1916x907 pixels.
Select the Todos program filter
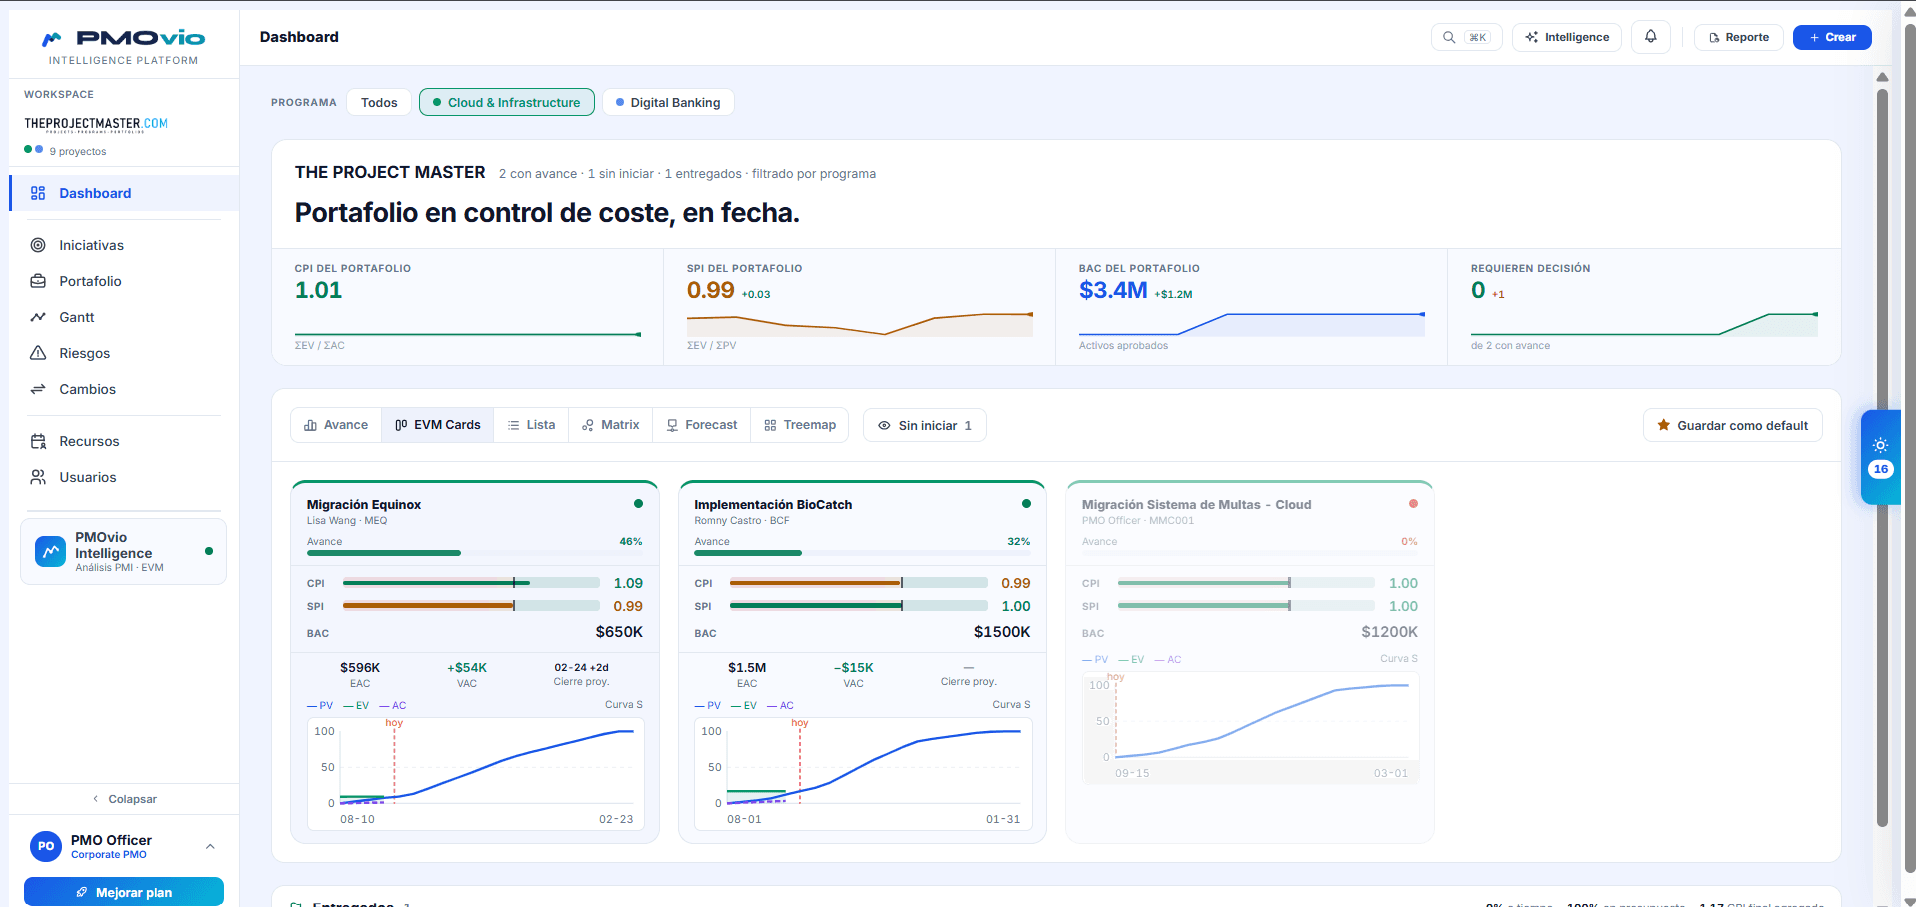[379, 102]
